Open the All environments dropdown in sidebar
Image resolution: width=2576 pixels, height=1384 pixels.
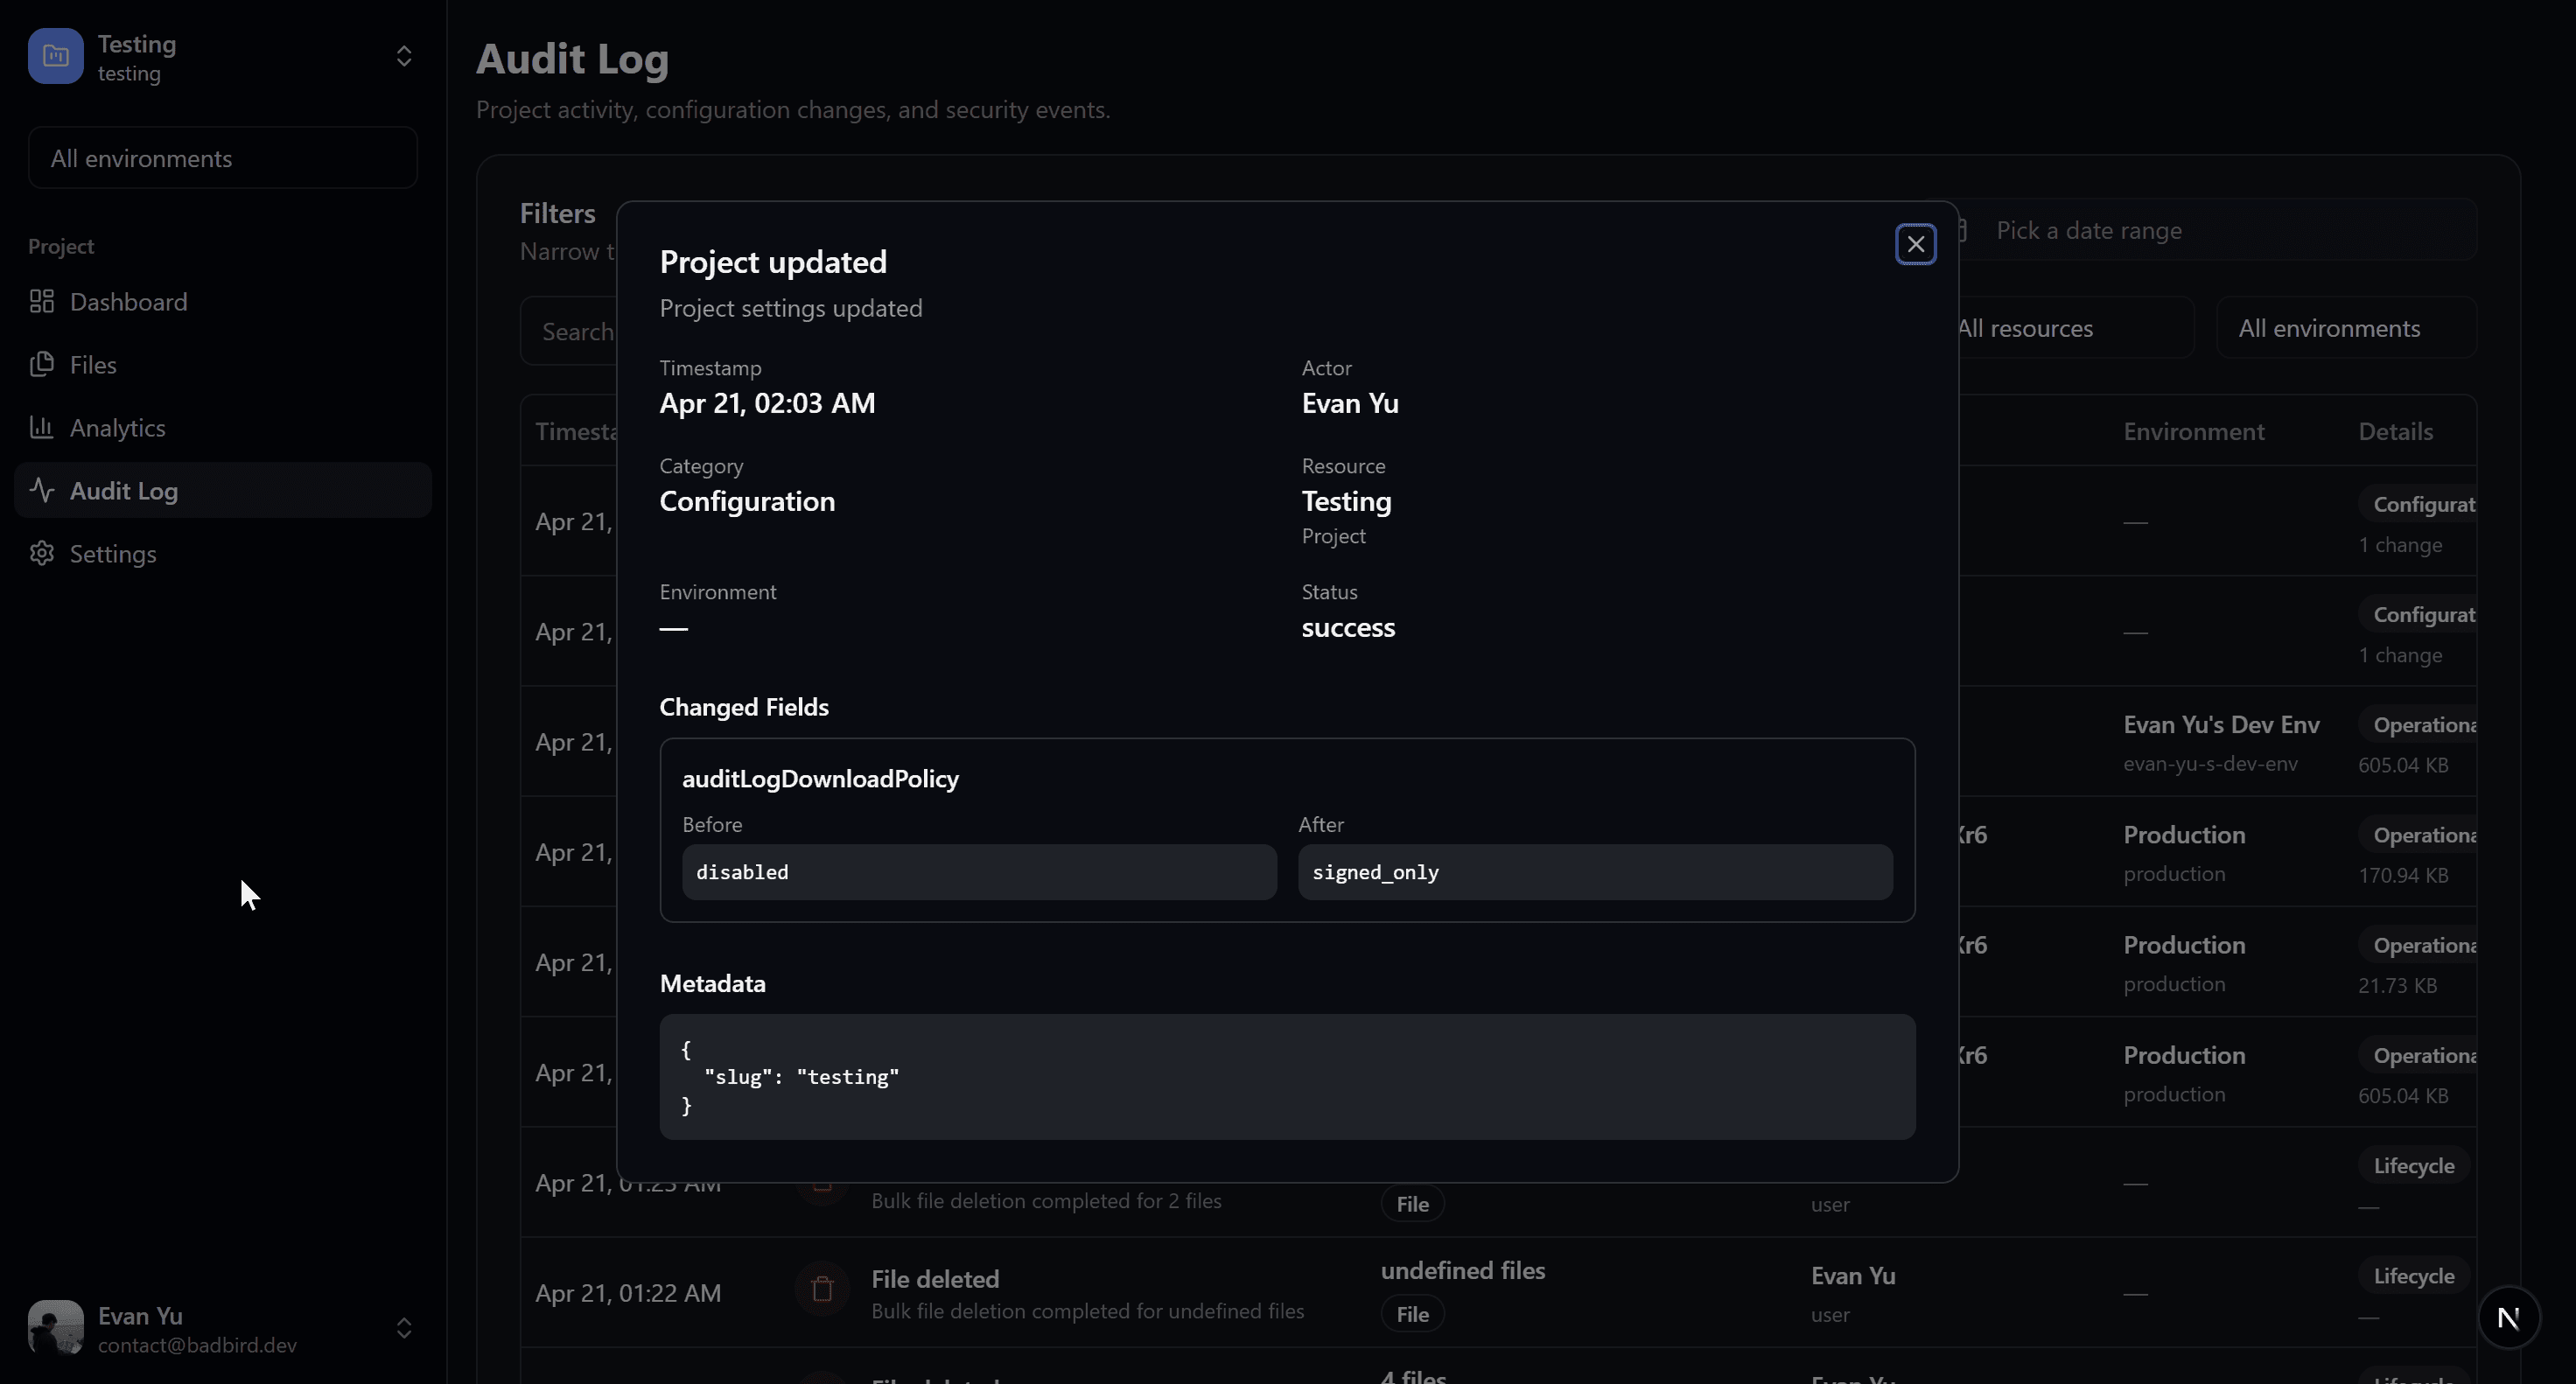[x=223, y=158]
